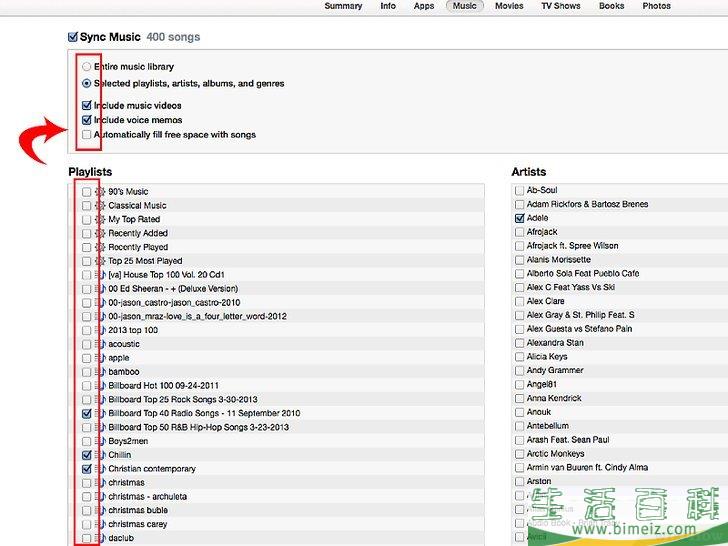The image size is (728, 546).
Task: Select the 00-jason_castro playlist name
Action: coord(174,303)
